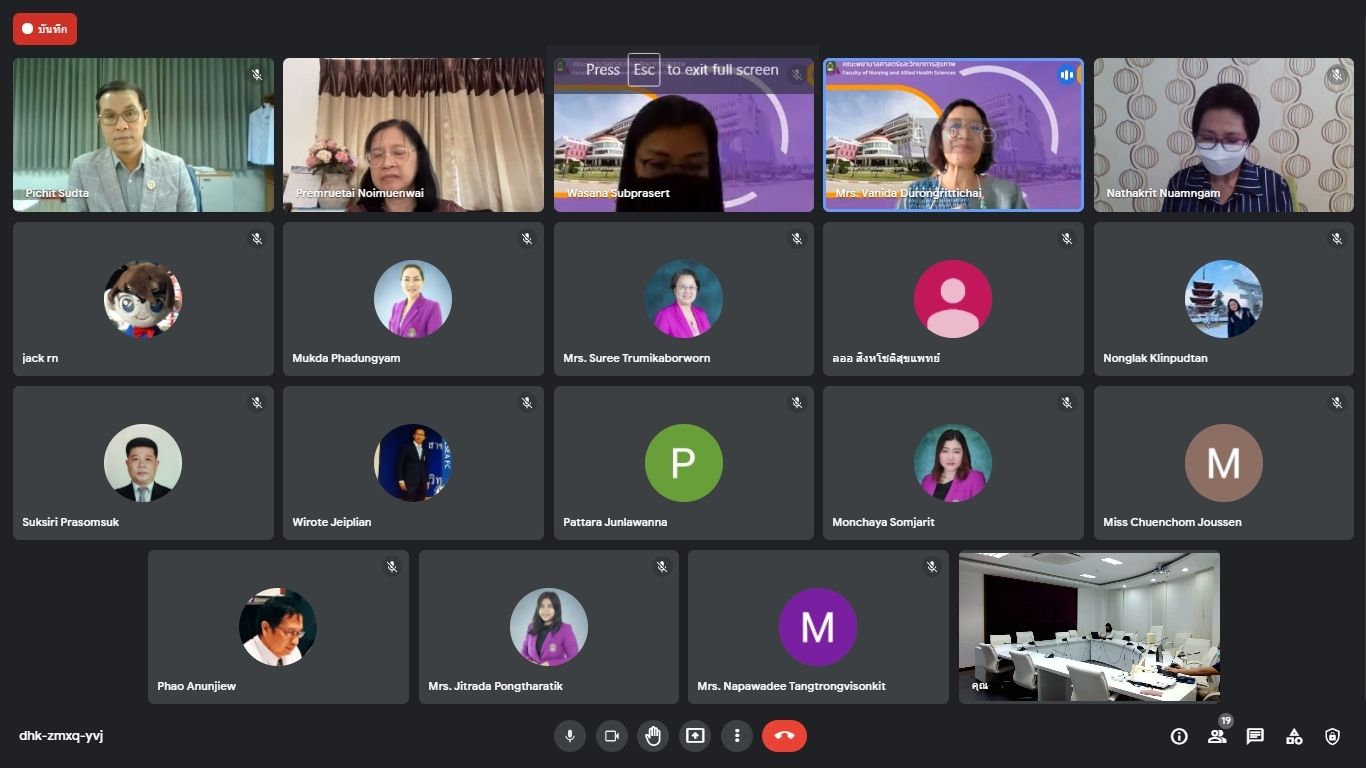Click the red recording indicator
The height and width of the screenshot is (768, 1366).
pyautogui.click(x=45, y=29)
